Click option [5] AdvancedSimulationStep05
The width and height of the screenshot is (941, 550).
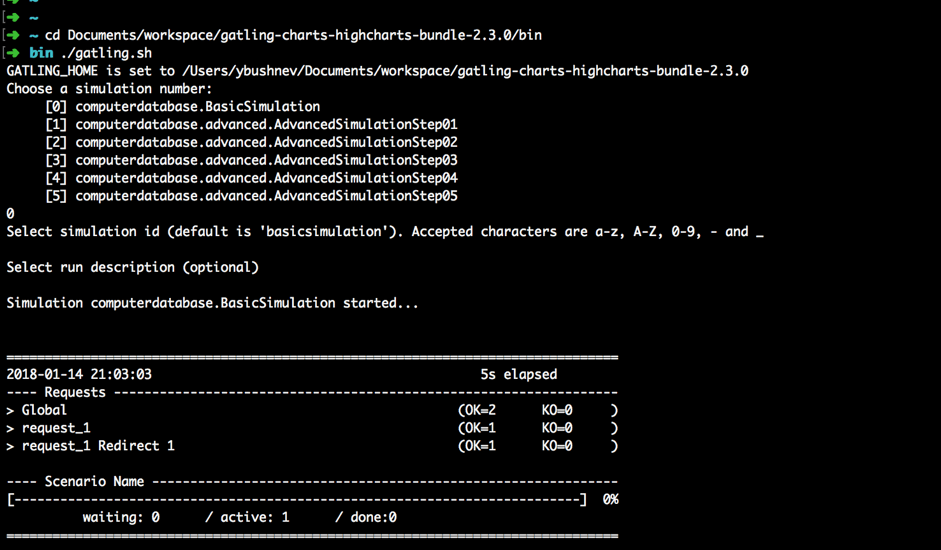(x=251, y=196)
